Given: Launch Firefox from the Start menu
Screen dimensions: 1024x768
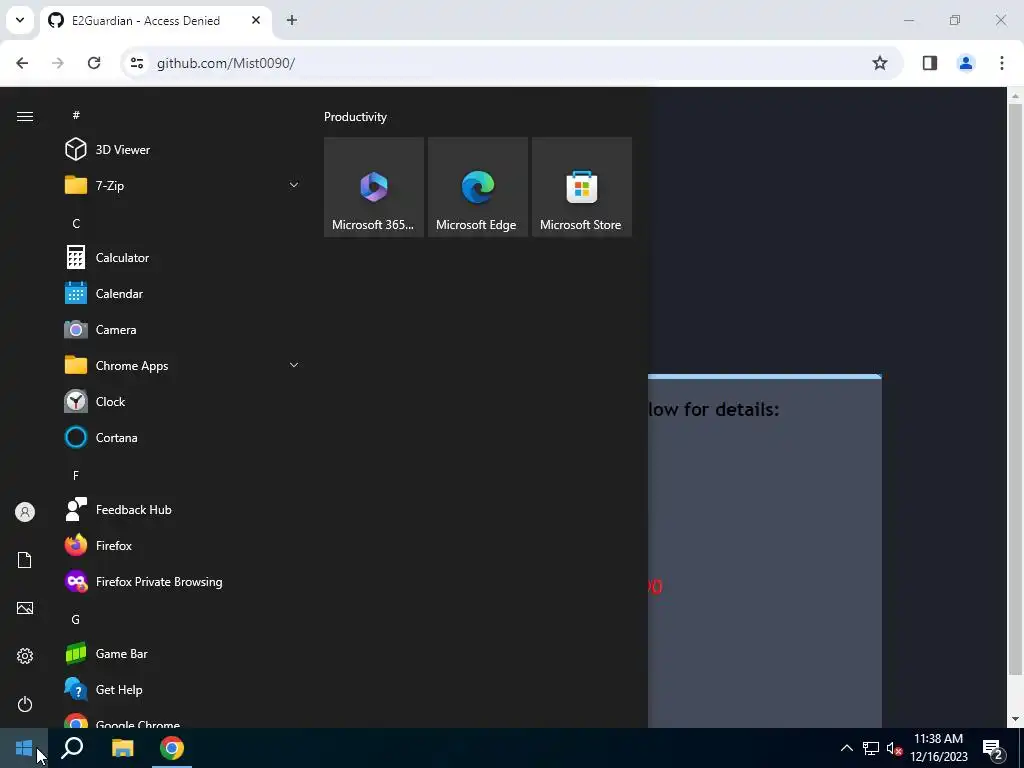Looking at the screenshot, I should pos(182,545).
